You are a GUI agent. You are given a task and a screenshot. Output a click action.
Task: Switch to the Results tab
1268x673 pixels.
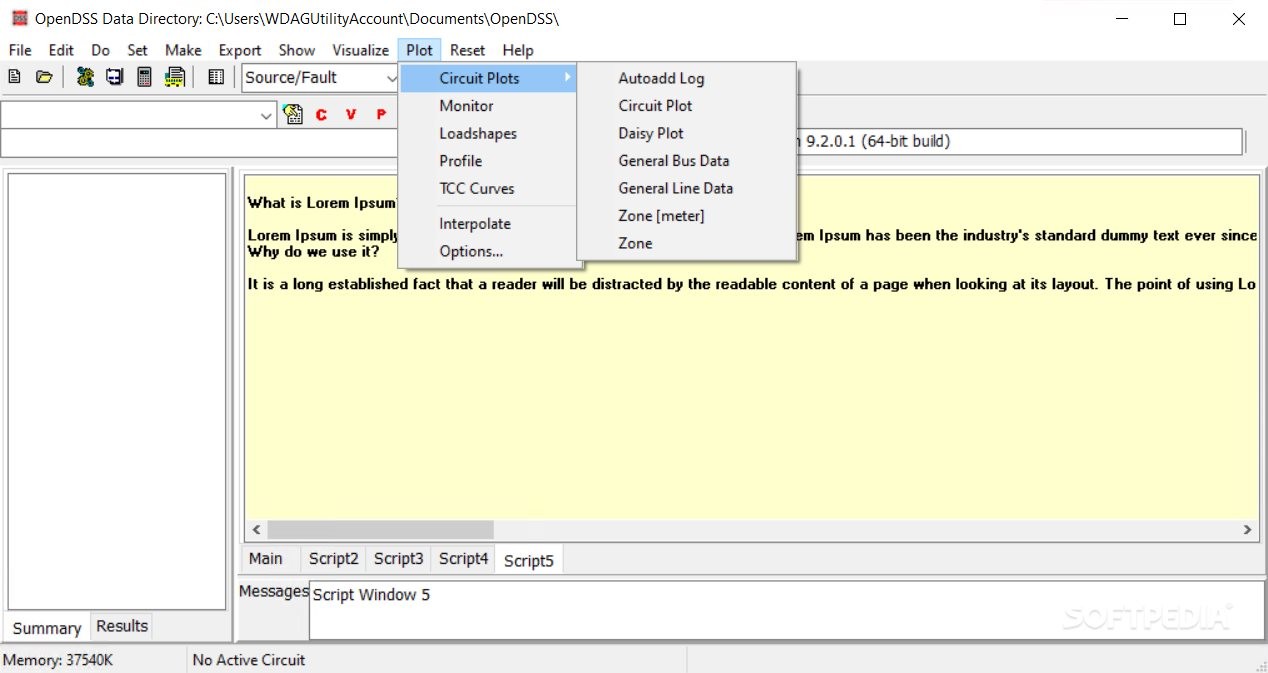pos(122,626)
